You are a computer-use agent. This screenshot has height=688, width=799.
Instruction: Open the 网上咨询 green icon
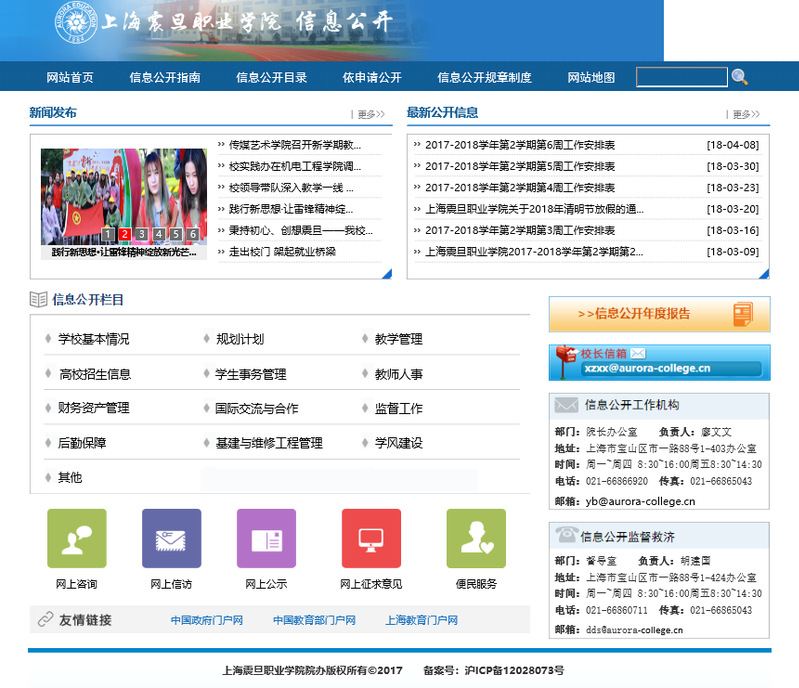(x=76, y=539)
